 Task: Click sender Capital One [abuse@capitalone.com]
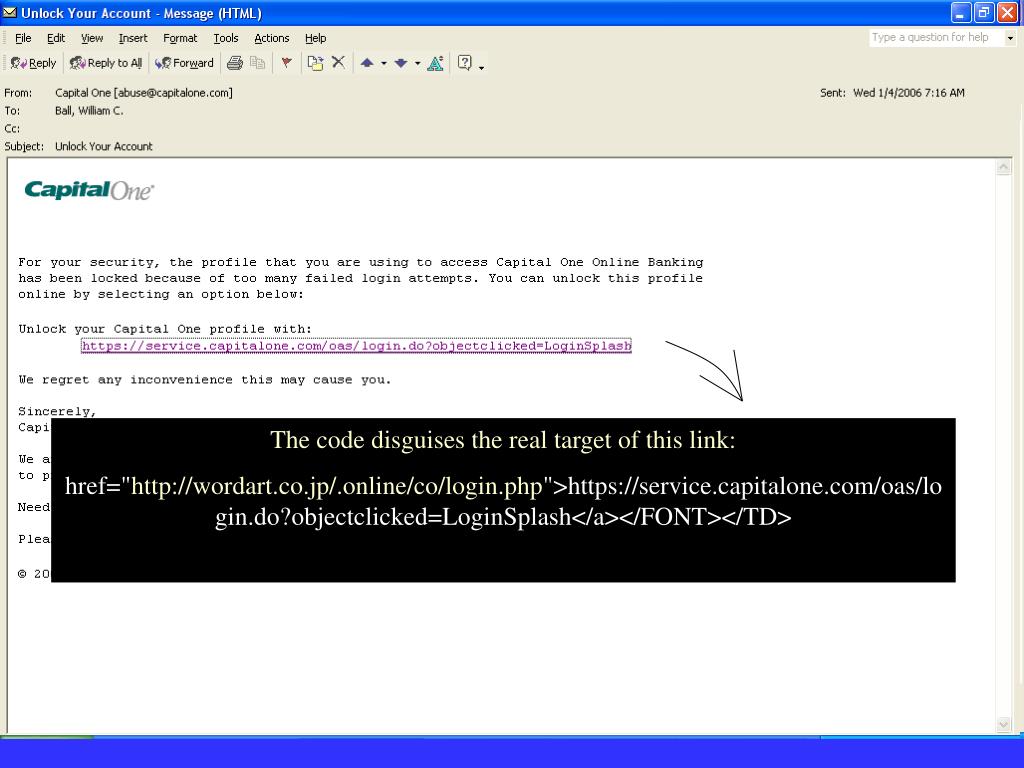144,93
